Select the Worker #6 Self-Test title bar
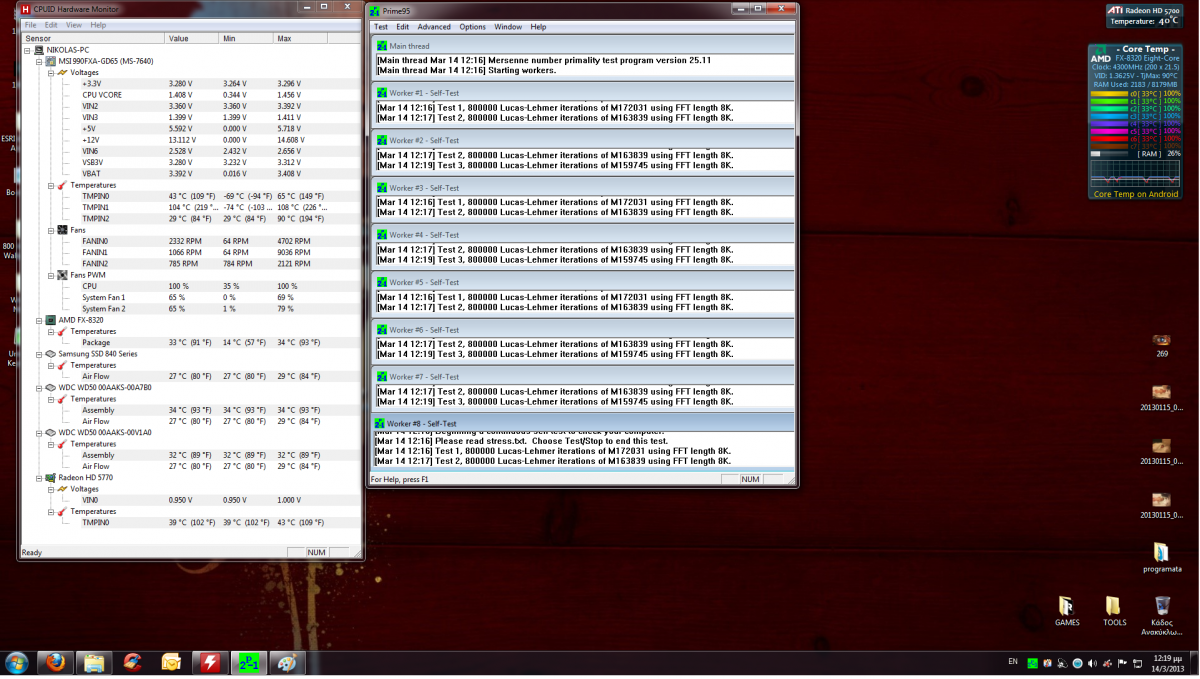The width and height of the screenshot is (1200, 679). 583,330
